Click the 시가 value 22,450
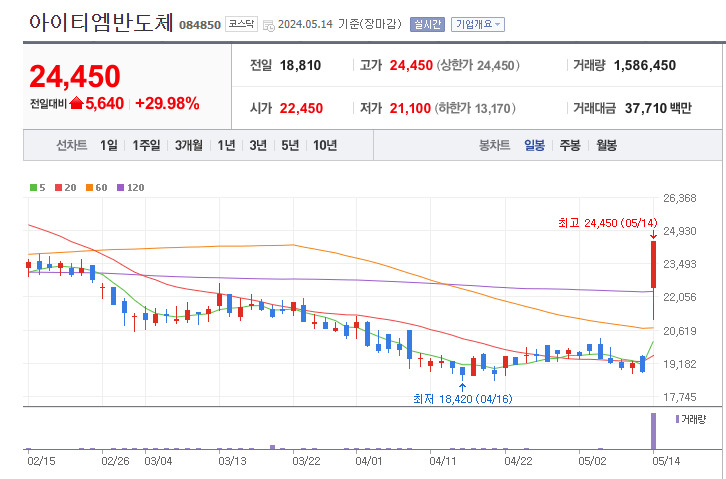 click(x=301, y=108)
